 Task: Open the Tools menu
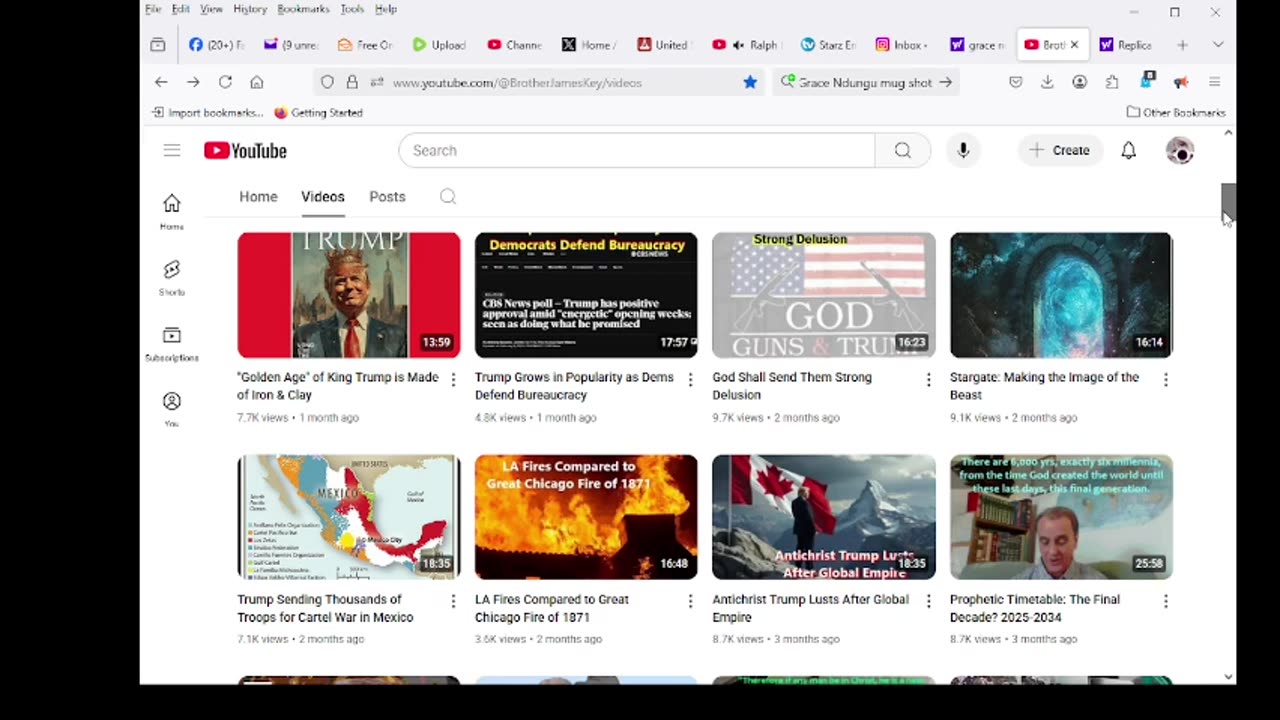pyautogui.click(x=352, y=9)
